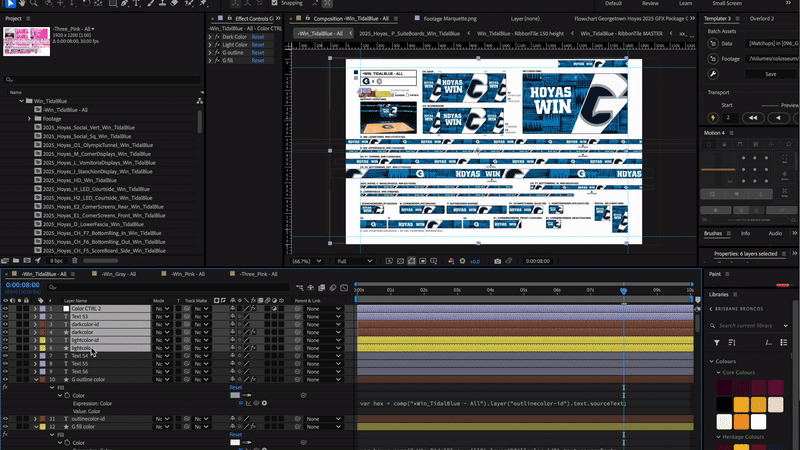This screenshot has width=800, height=450.
Task: Toggle visibility of outlinecolor-id layer
Action: (5, 419)
